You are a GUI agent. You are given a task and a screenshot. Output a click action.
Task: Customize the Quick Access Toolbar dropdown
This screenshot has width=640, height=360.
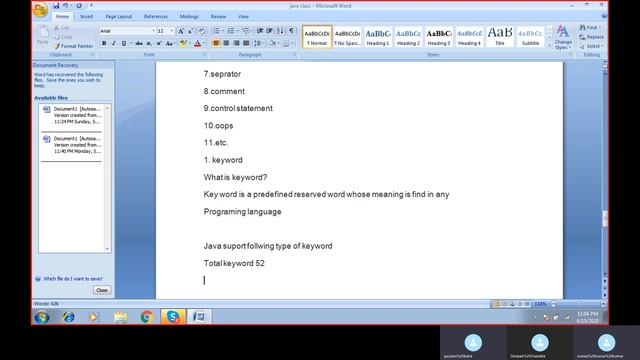(x=91, y=6)
